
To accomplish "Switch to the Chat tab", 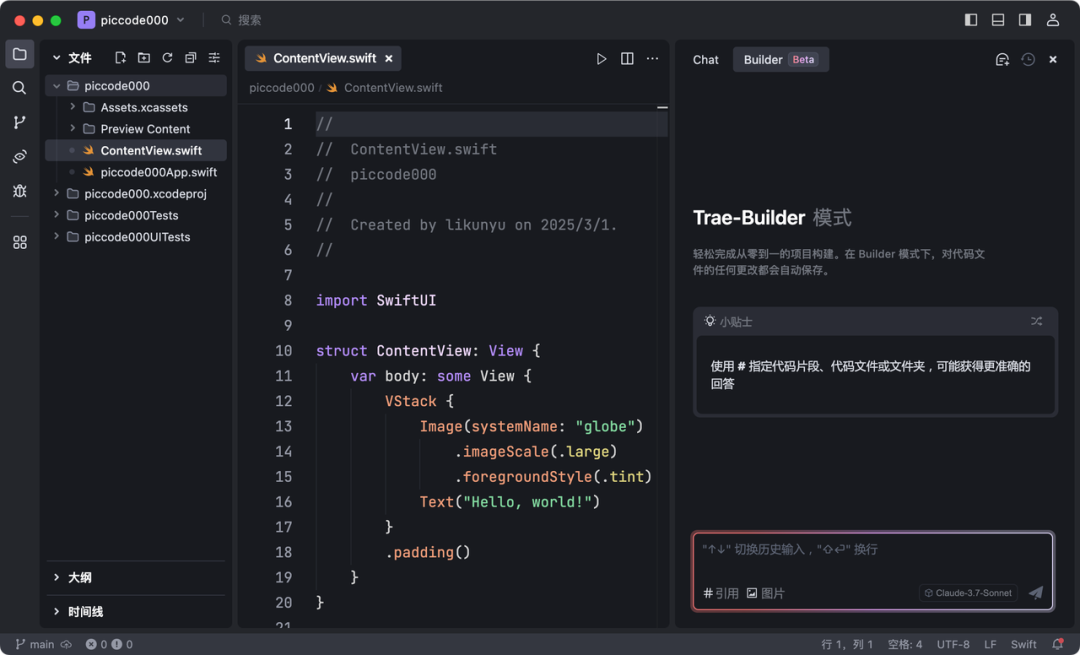I will coord(705,60).
